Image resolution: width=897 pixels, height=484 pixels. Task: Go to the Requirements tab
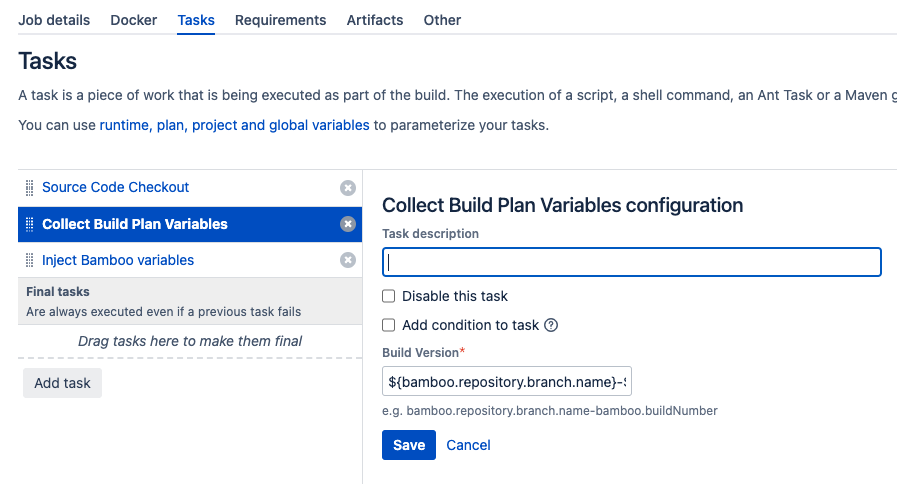point(280,20)
